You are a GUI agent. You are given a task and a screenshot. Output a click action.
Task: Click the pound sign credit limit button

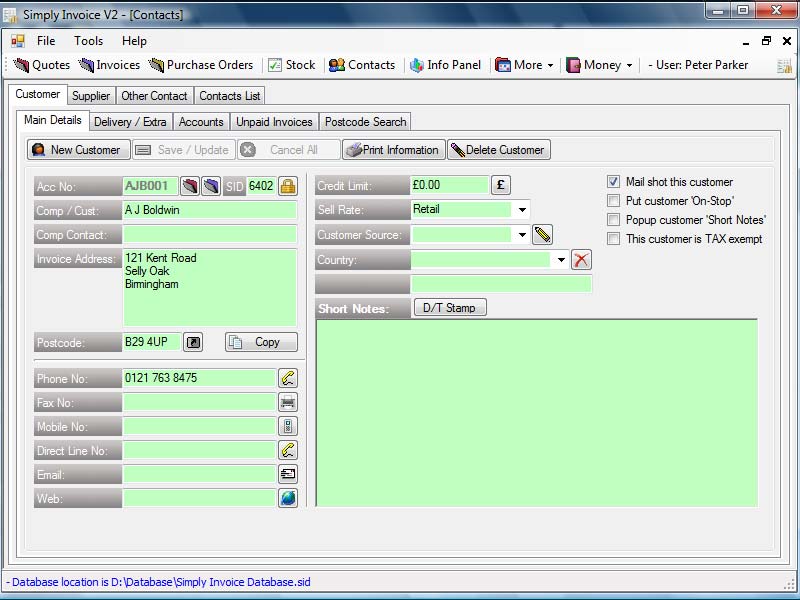[501, 185]
